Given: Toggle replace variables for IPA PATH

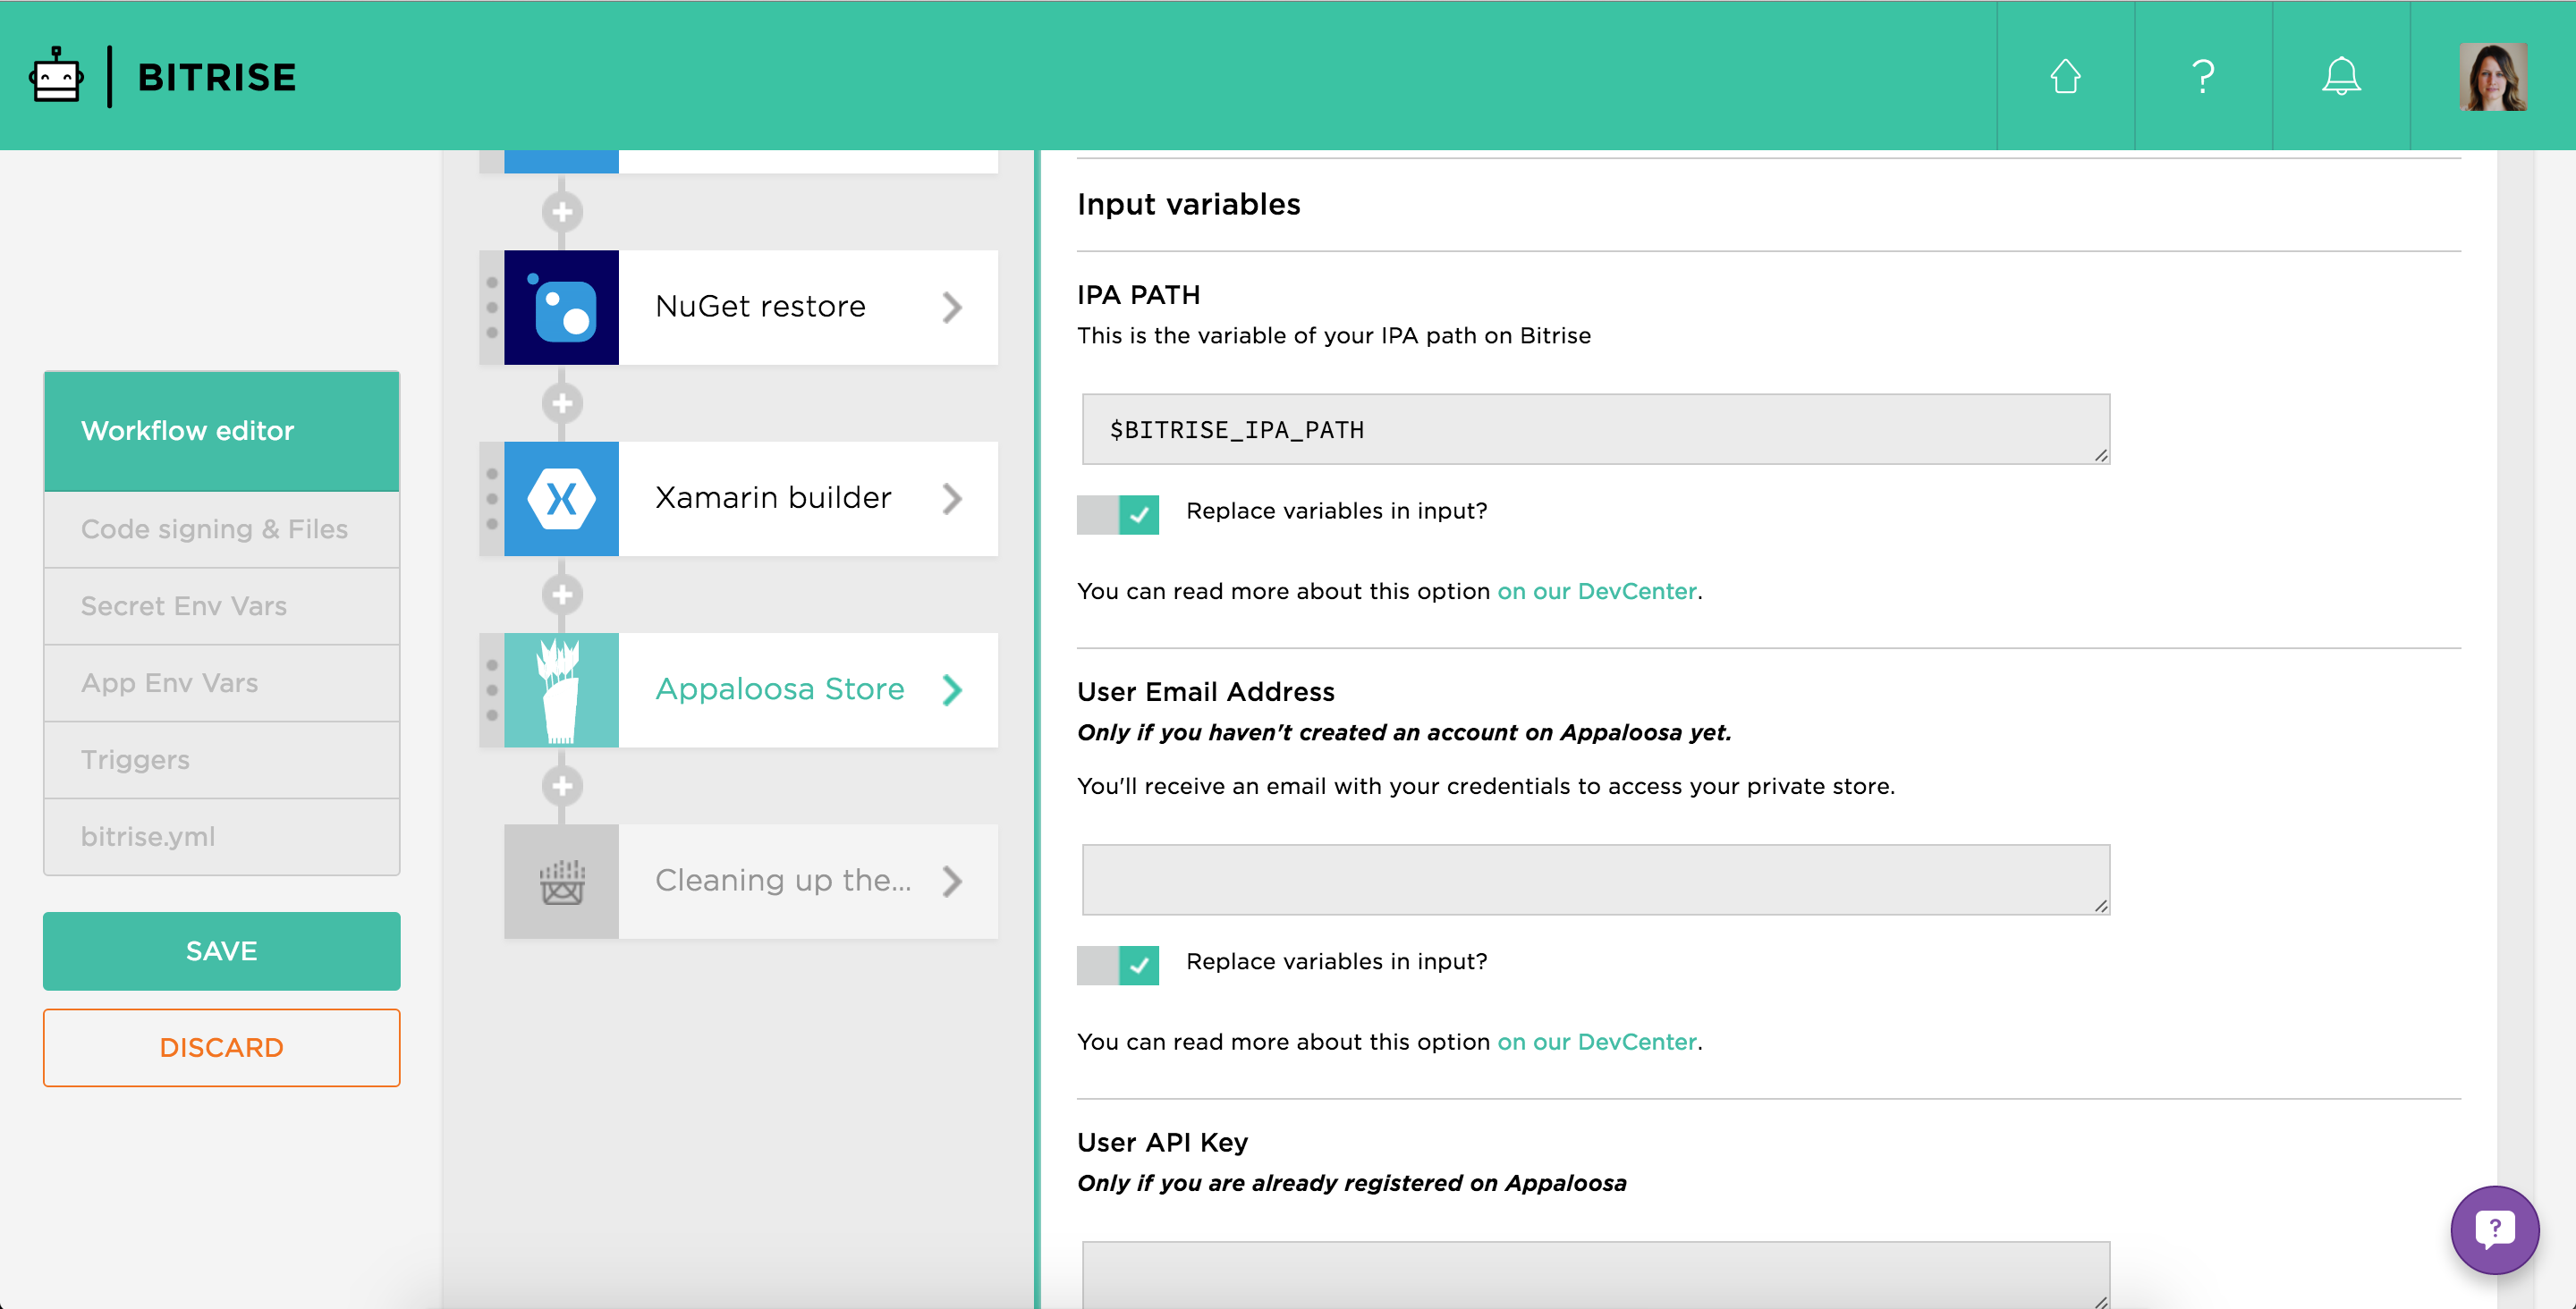Looking at the screenshot, I should (1118, 514).
